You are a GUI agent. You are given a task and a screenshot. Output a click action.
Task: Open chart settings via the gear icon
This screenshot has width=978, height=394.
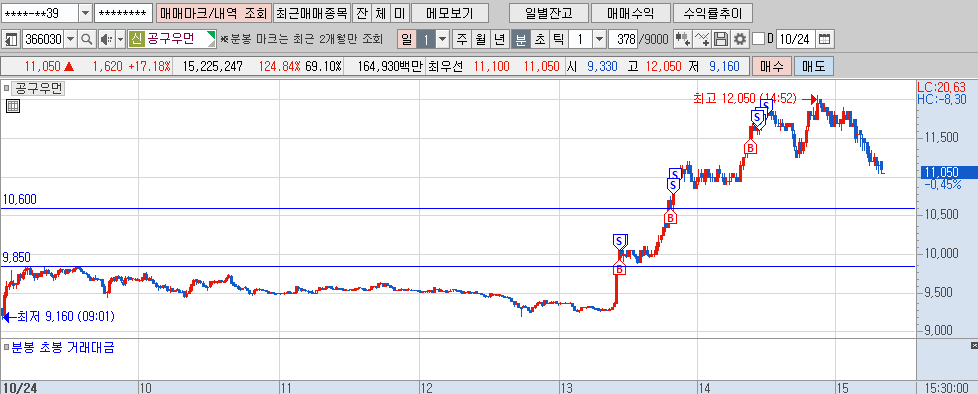point(740,39)
